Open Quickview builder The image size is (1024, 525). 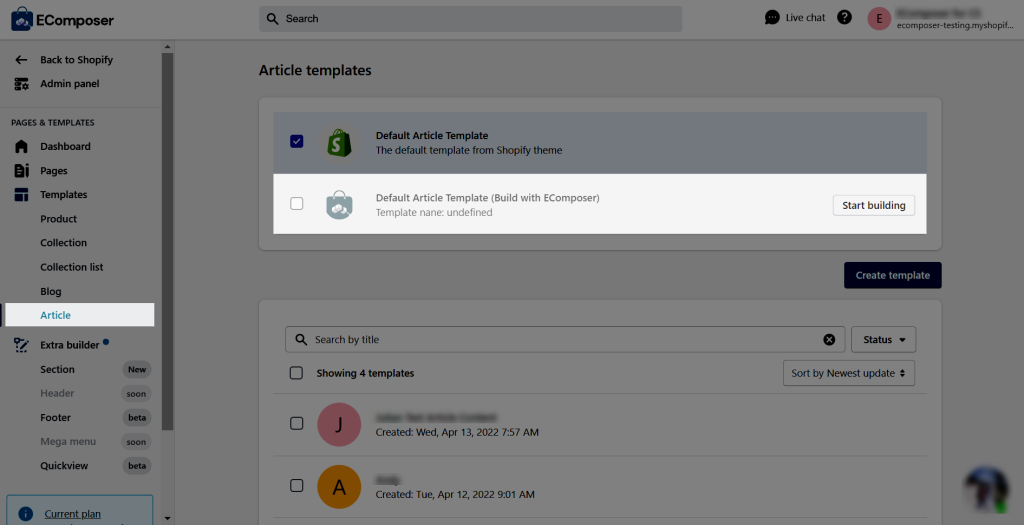point(64,466)
